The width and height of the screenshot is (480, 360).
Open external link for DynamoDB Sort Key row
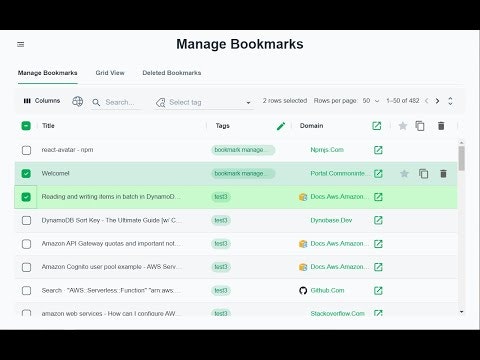pyautogui.click(x=378, y=220)
